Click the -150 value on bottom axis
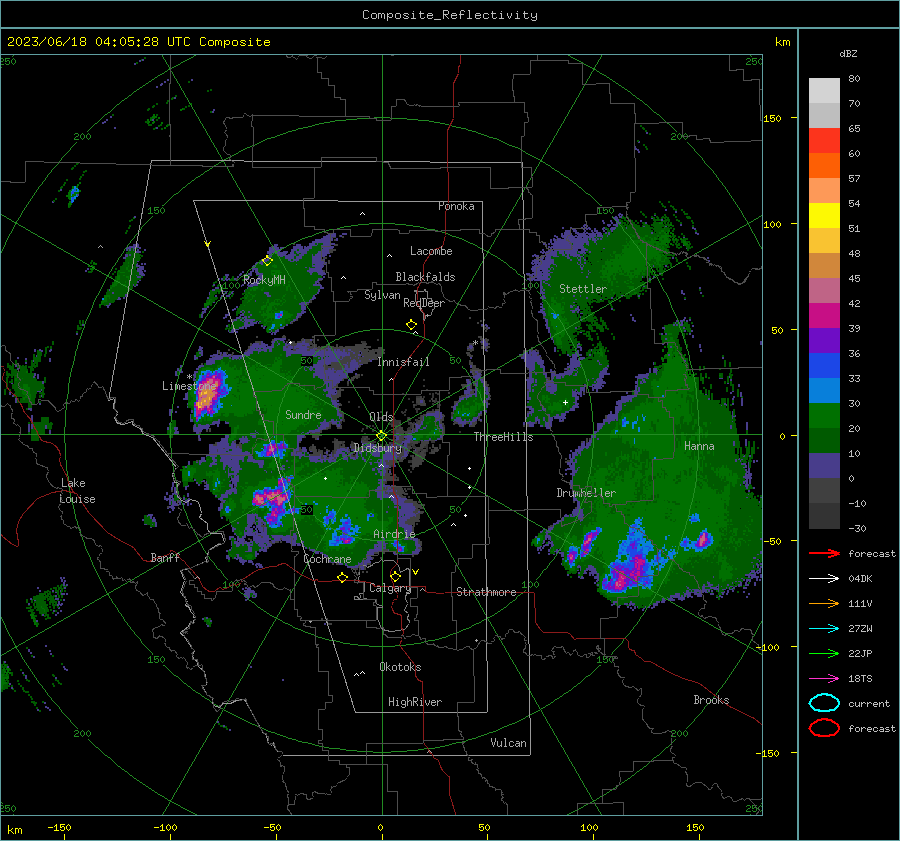Screen dimensions: 900x841 [59, 827]
